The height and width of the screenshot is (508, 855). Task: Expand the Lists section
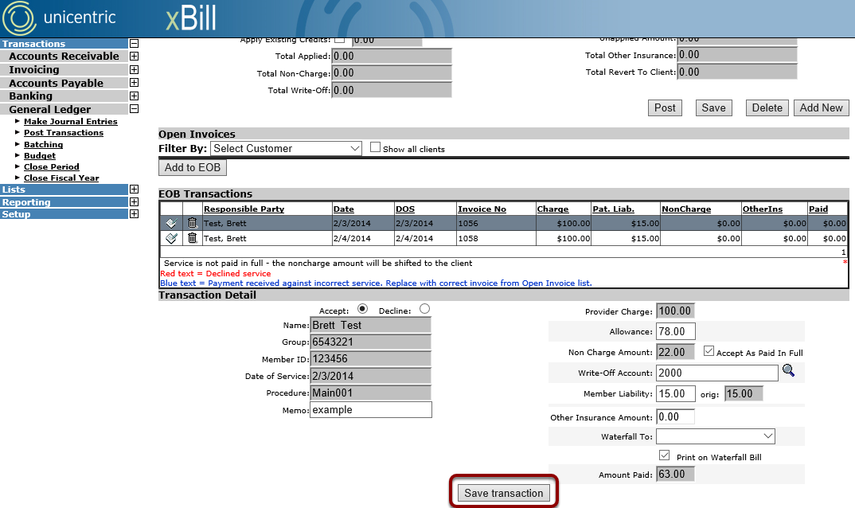[x=134, y=189]
